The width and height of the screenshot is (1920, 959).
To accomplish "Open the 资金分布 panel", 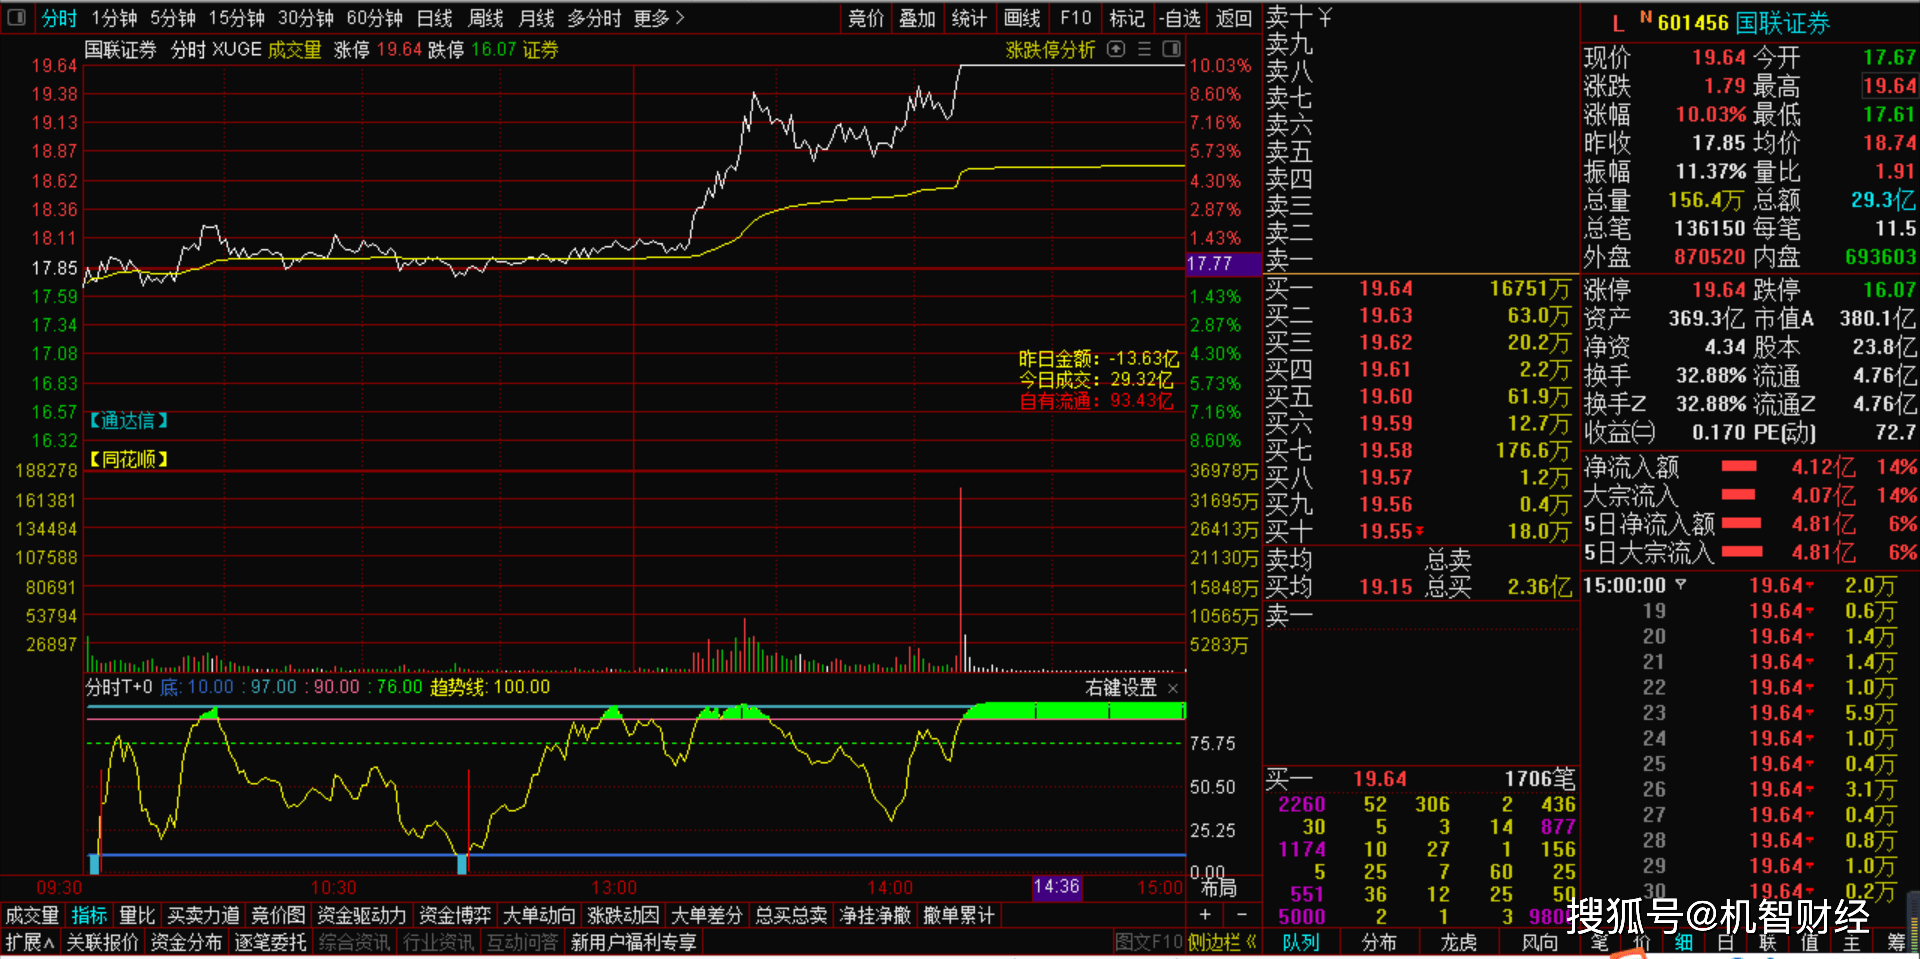I will 186,942.
